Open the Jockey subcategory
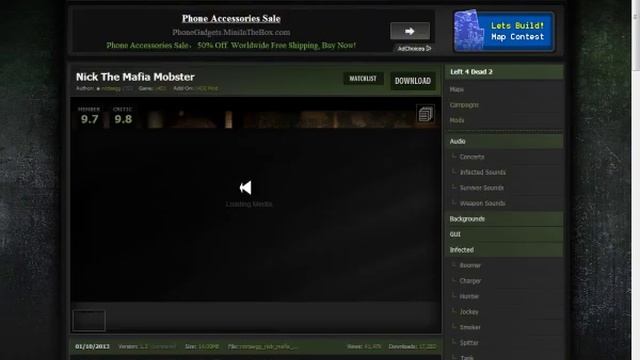The width and height of the screenshot is (640, 360). pyautogui.click(x=469, y=312)
